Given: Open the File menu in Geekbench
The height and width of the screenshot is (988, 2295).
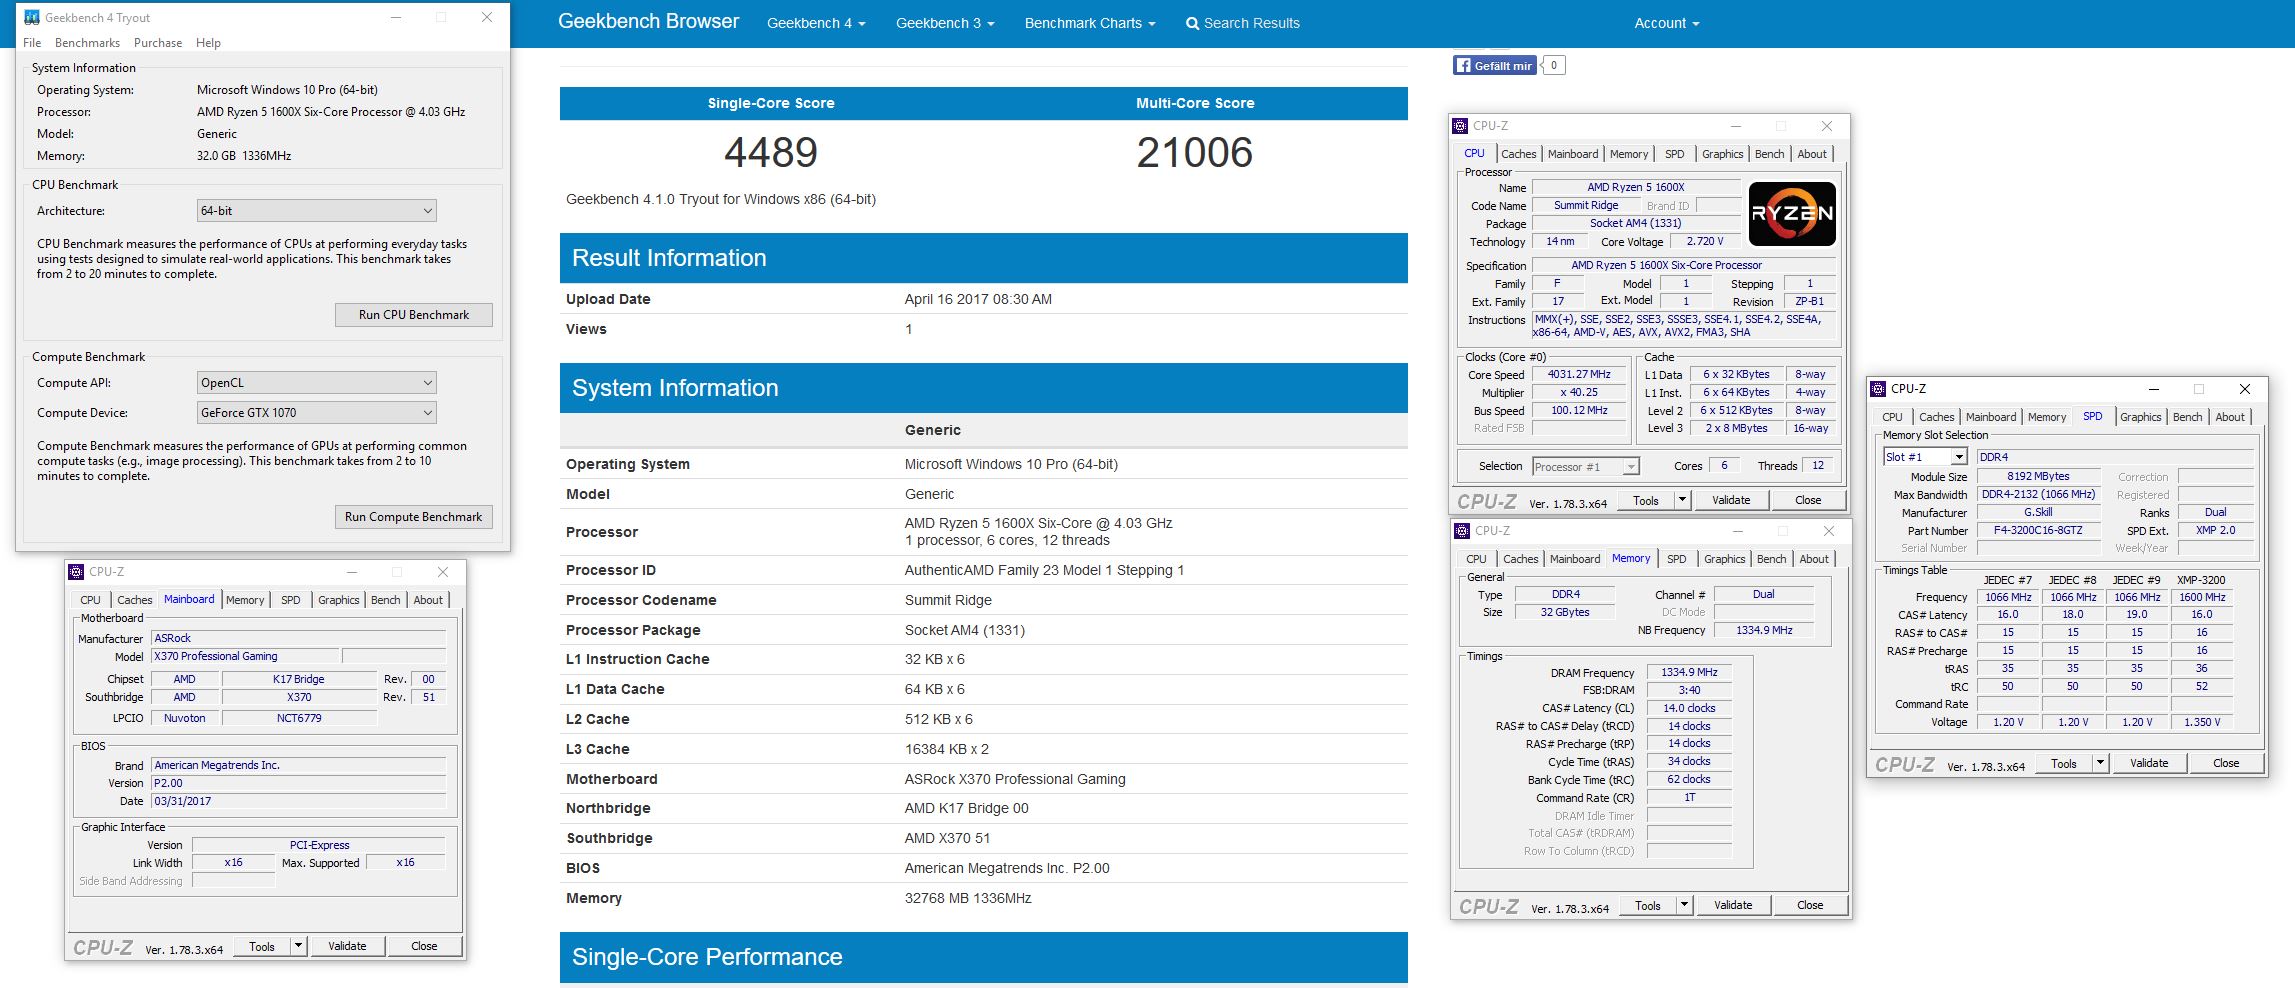Looking at the screenshot, I should tap(32, 43).
